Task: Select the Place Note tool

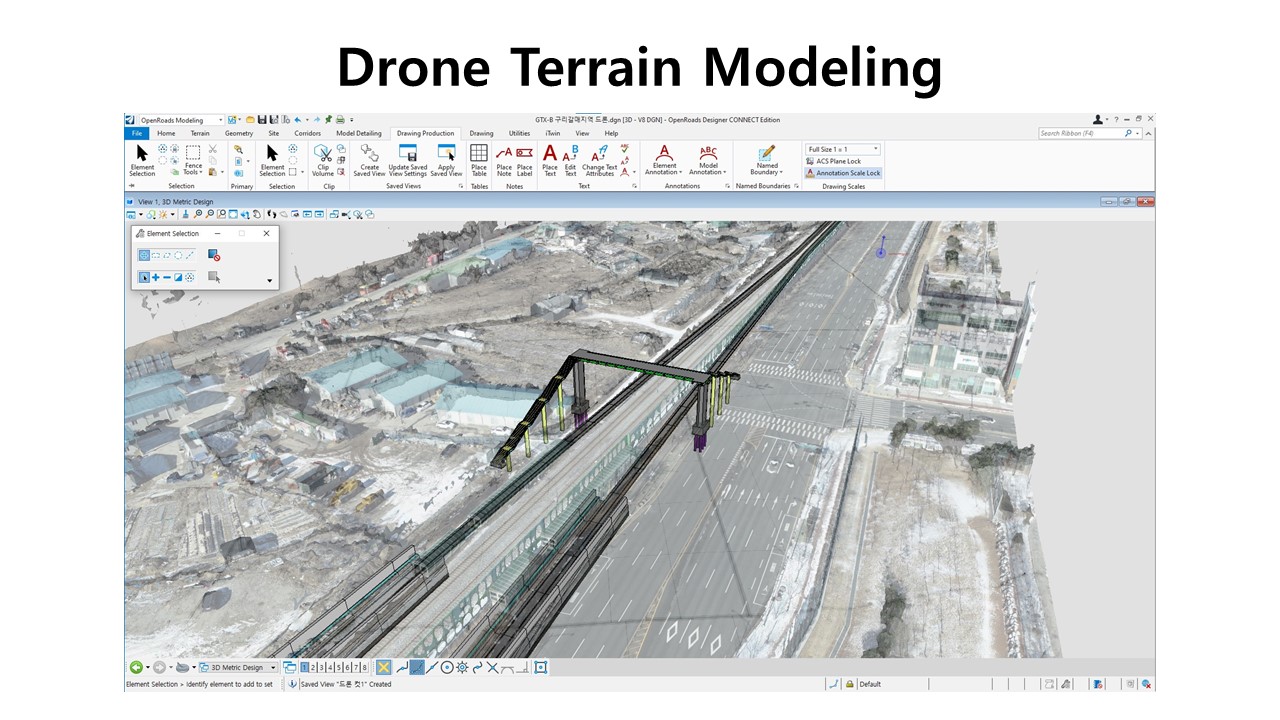Action: click(504, 159)
